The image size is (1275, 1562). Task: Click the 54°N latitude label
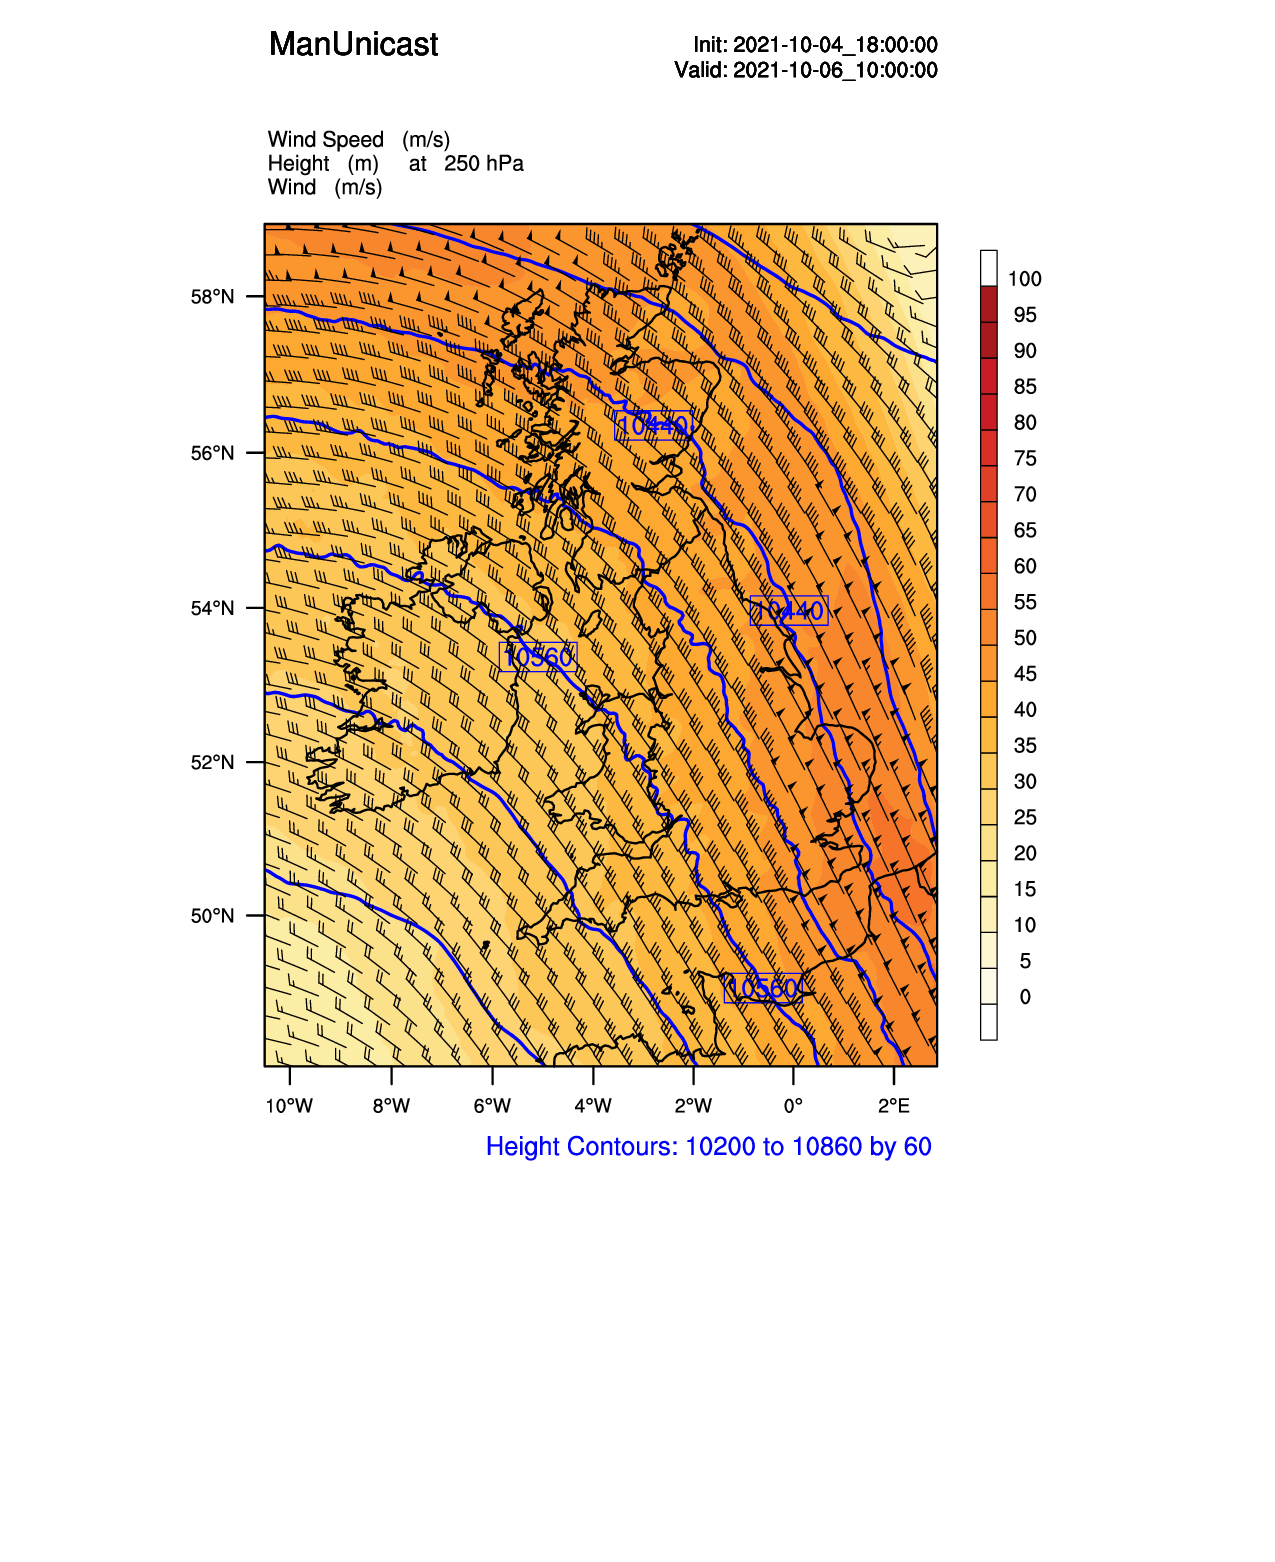(x=212, y=608)
